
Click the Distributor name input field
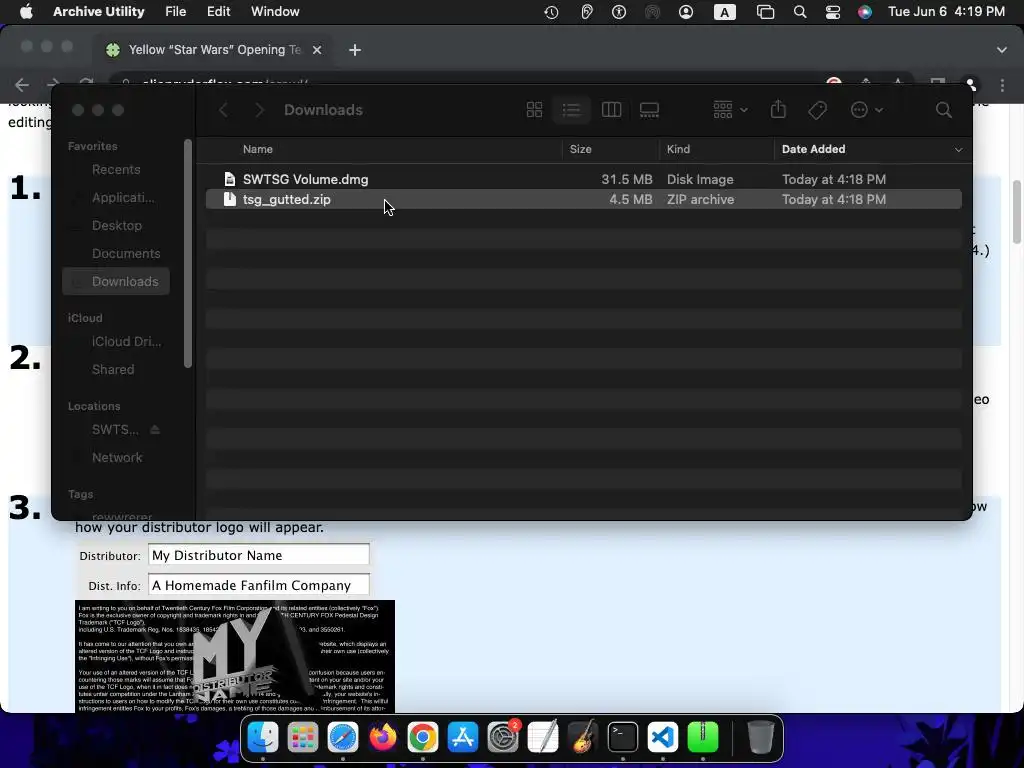coord(259,555)
